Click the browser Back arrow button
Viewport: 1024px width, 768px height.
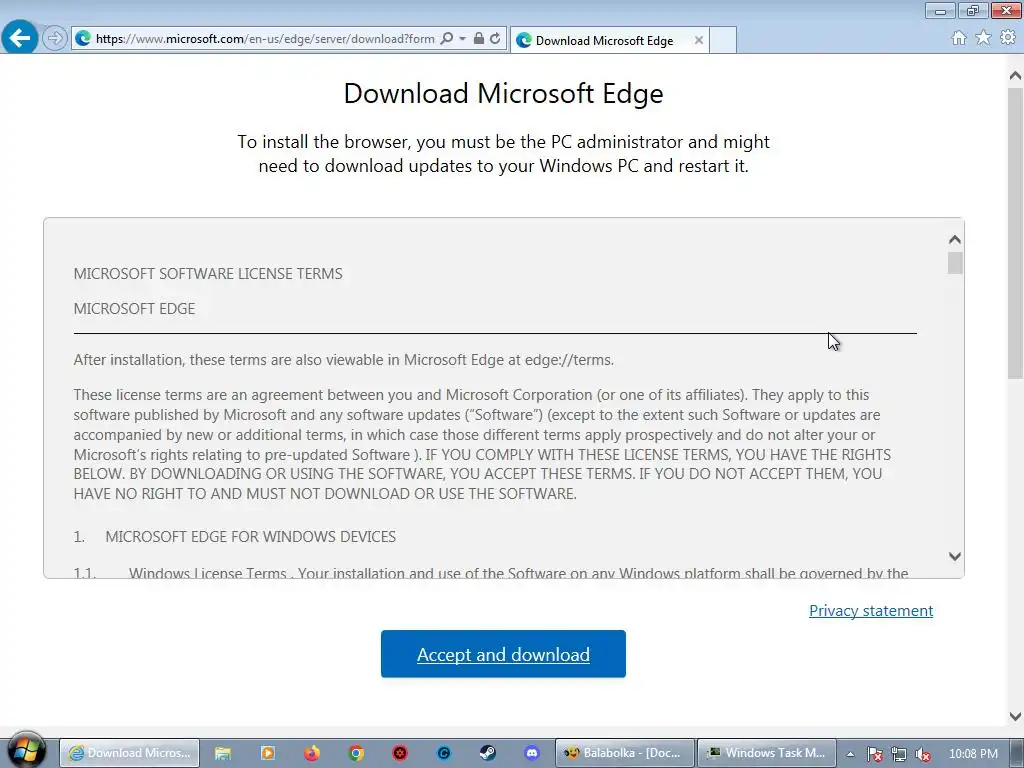(20, 37)
